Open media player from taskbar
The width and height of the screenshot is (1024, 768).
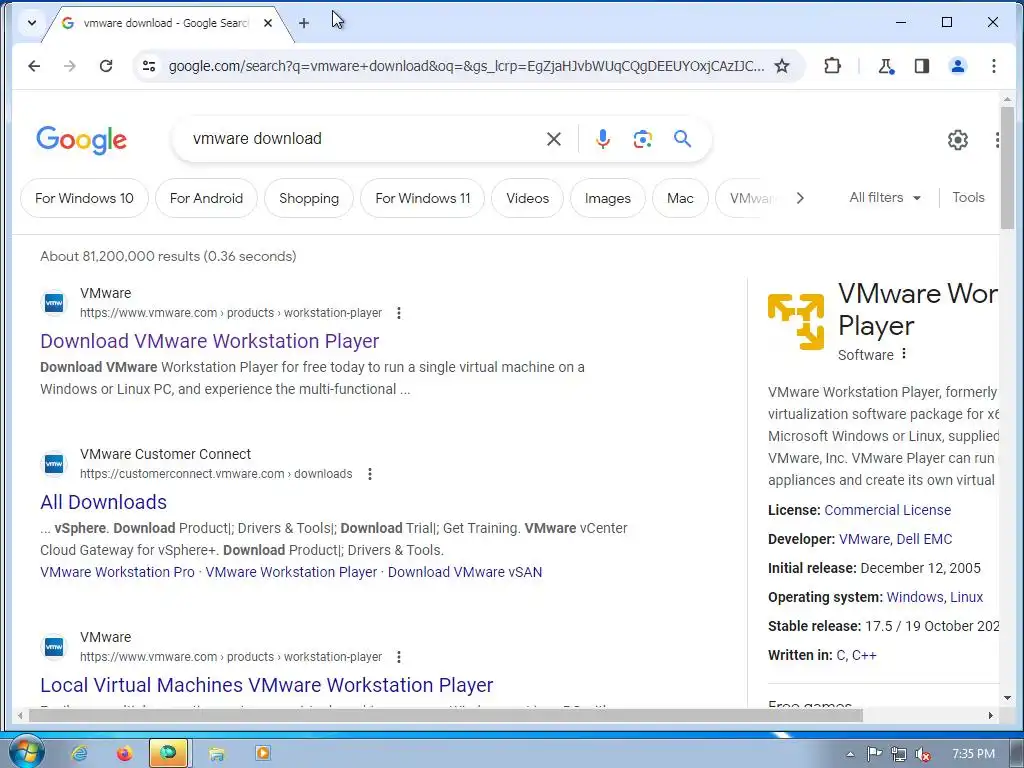[263, 754]
